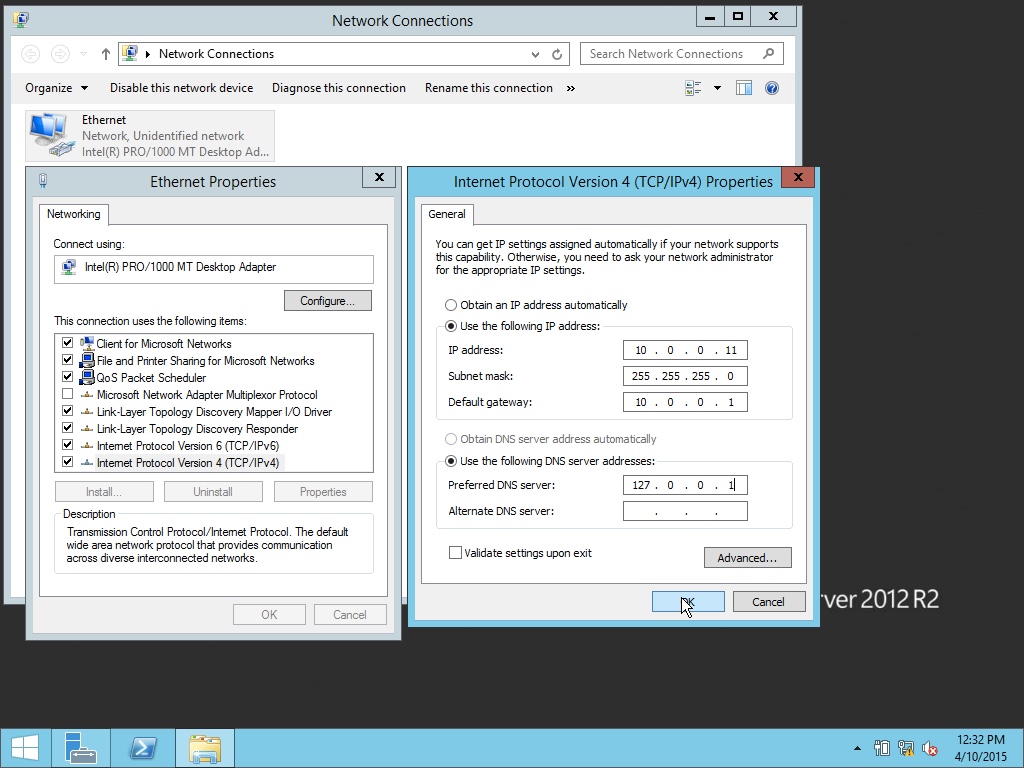Screen dimensions: 1024x768
Task: Click the QoS Packet Scheduler icon
Action: click(87, 377)
